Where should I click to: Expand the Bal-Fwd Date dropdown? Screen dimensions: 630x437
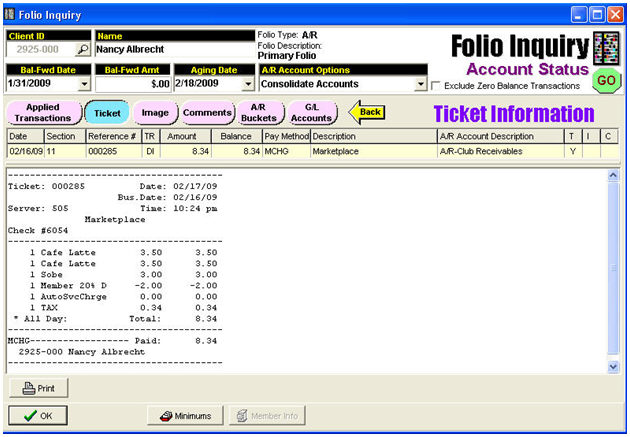[x=83, y=85]
